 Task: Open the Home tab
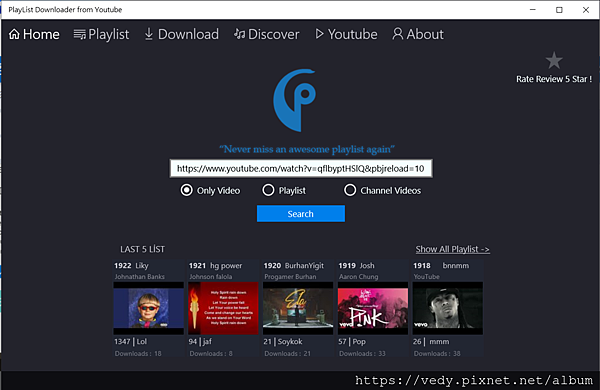pyautogui.click(x=34, y=34)
